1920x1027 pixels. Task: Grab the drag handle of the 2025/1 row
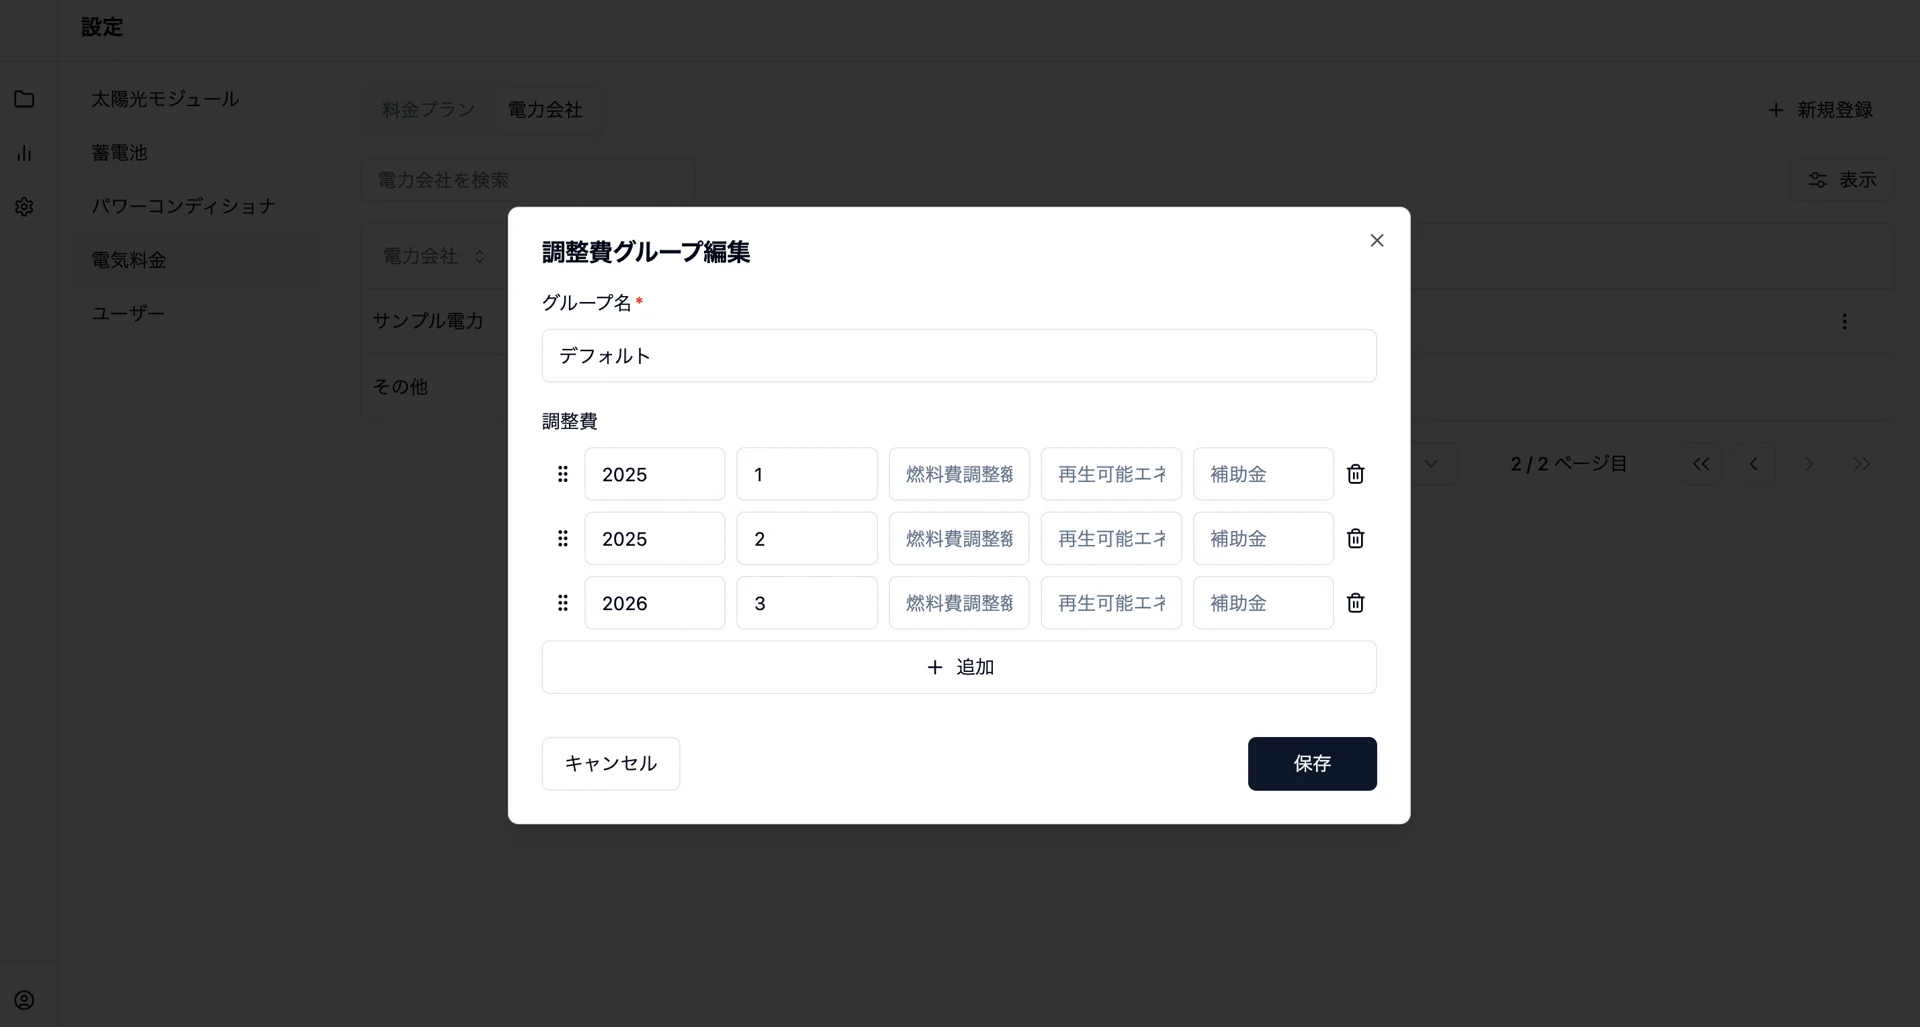(563, 474)
